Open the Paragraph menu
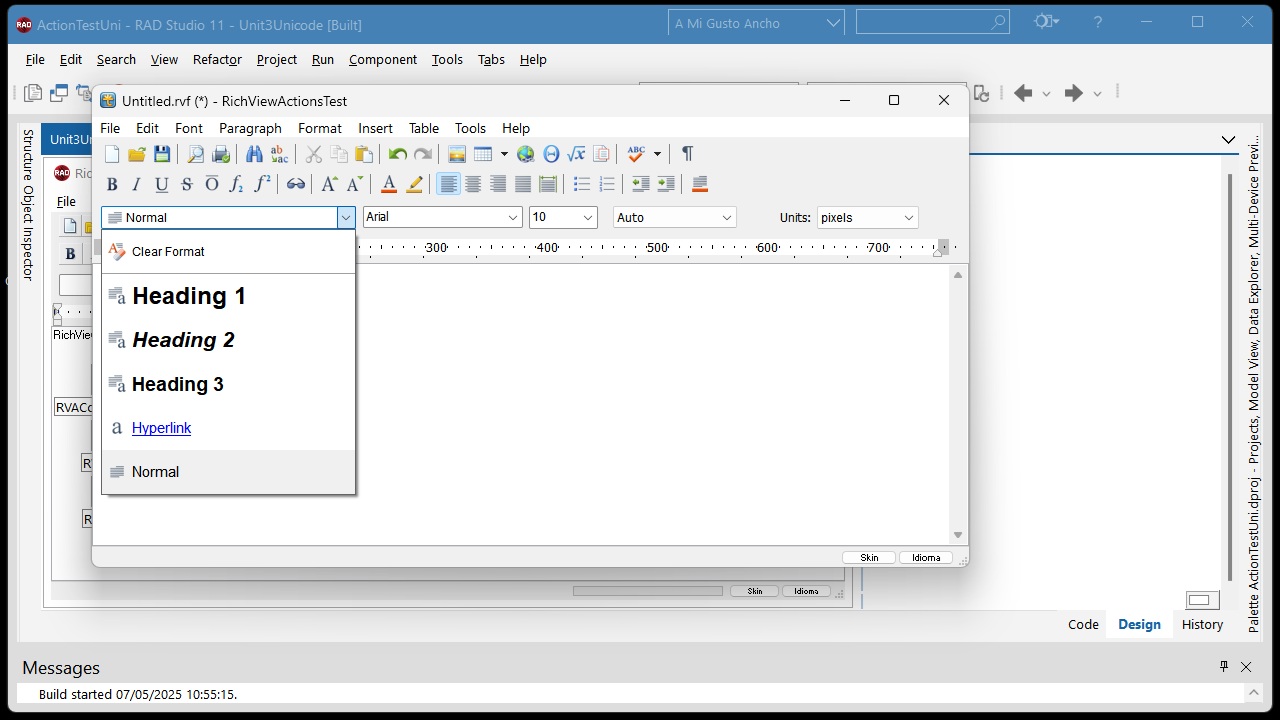 (x=250, y=128)
